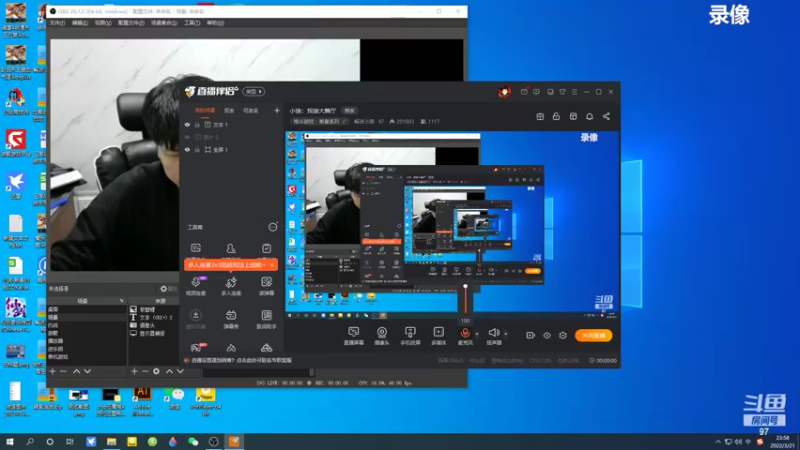Click the share icon in stream header
The image size is (800, 450).
click(x=606, y=116)
